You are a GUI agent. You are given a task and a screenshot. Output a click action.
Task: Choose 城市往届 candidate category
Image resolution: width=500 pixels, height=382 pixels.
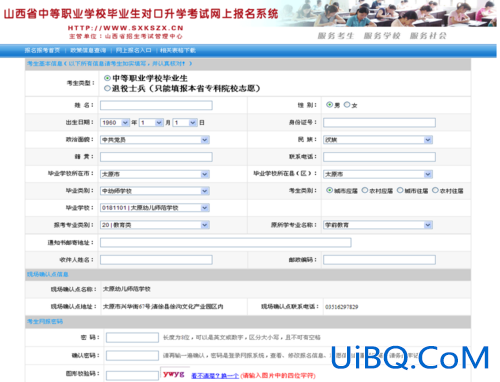[400, 190]
